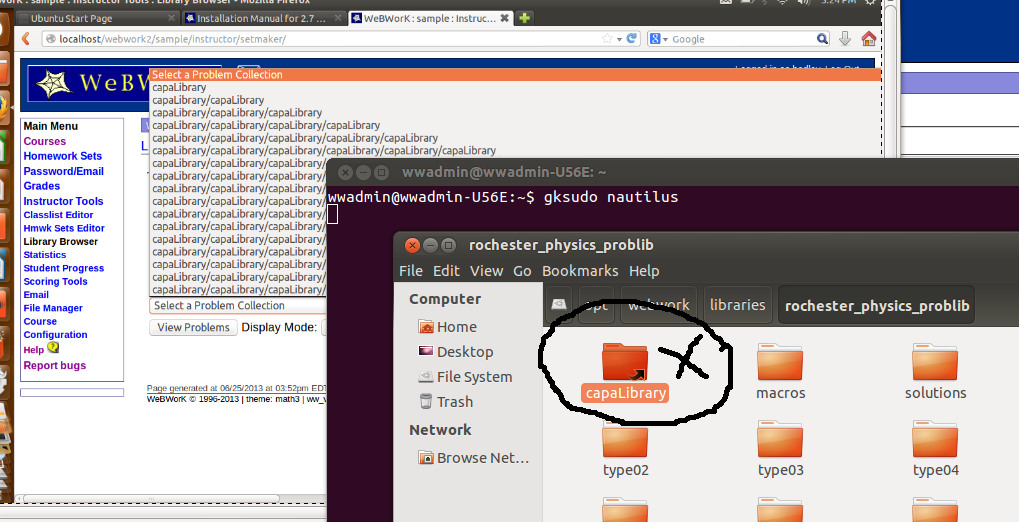1019x522 pixels.
Task: Open the Firefox downloads arrow
Action: [845, 39]
